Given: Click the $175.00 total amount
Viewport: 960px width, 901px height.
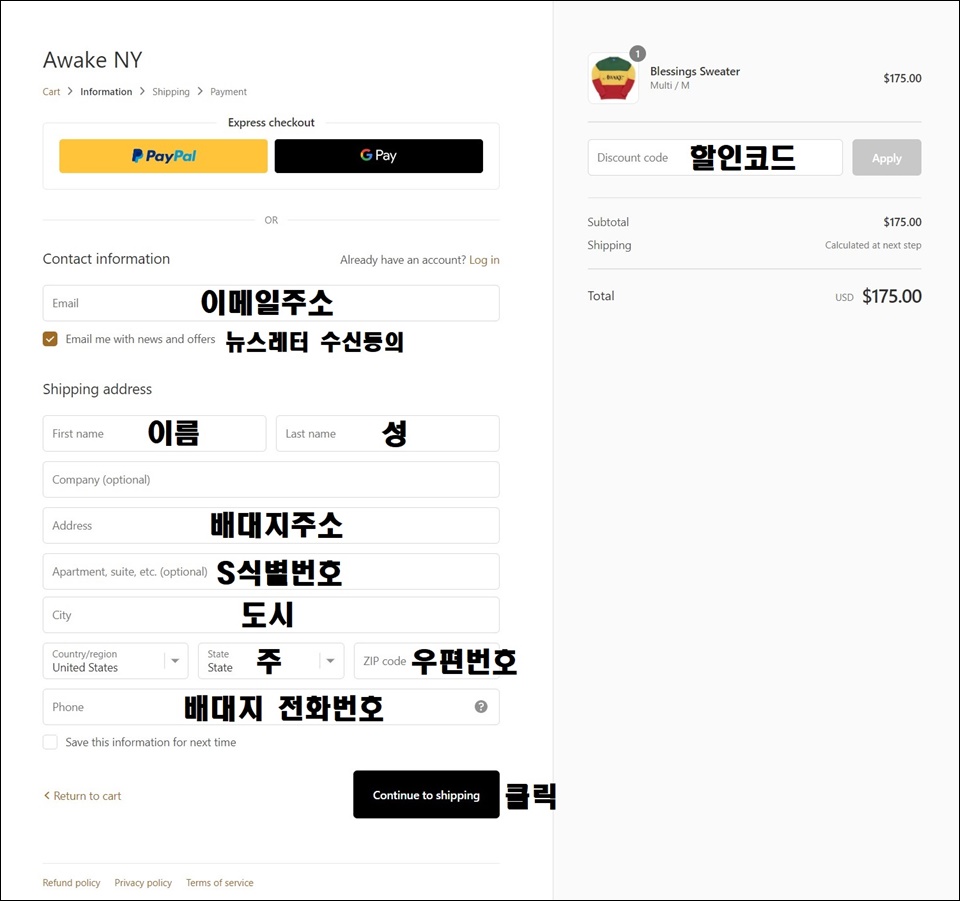Looking at the screenshot, I should 891,296.
